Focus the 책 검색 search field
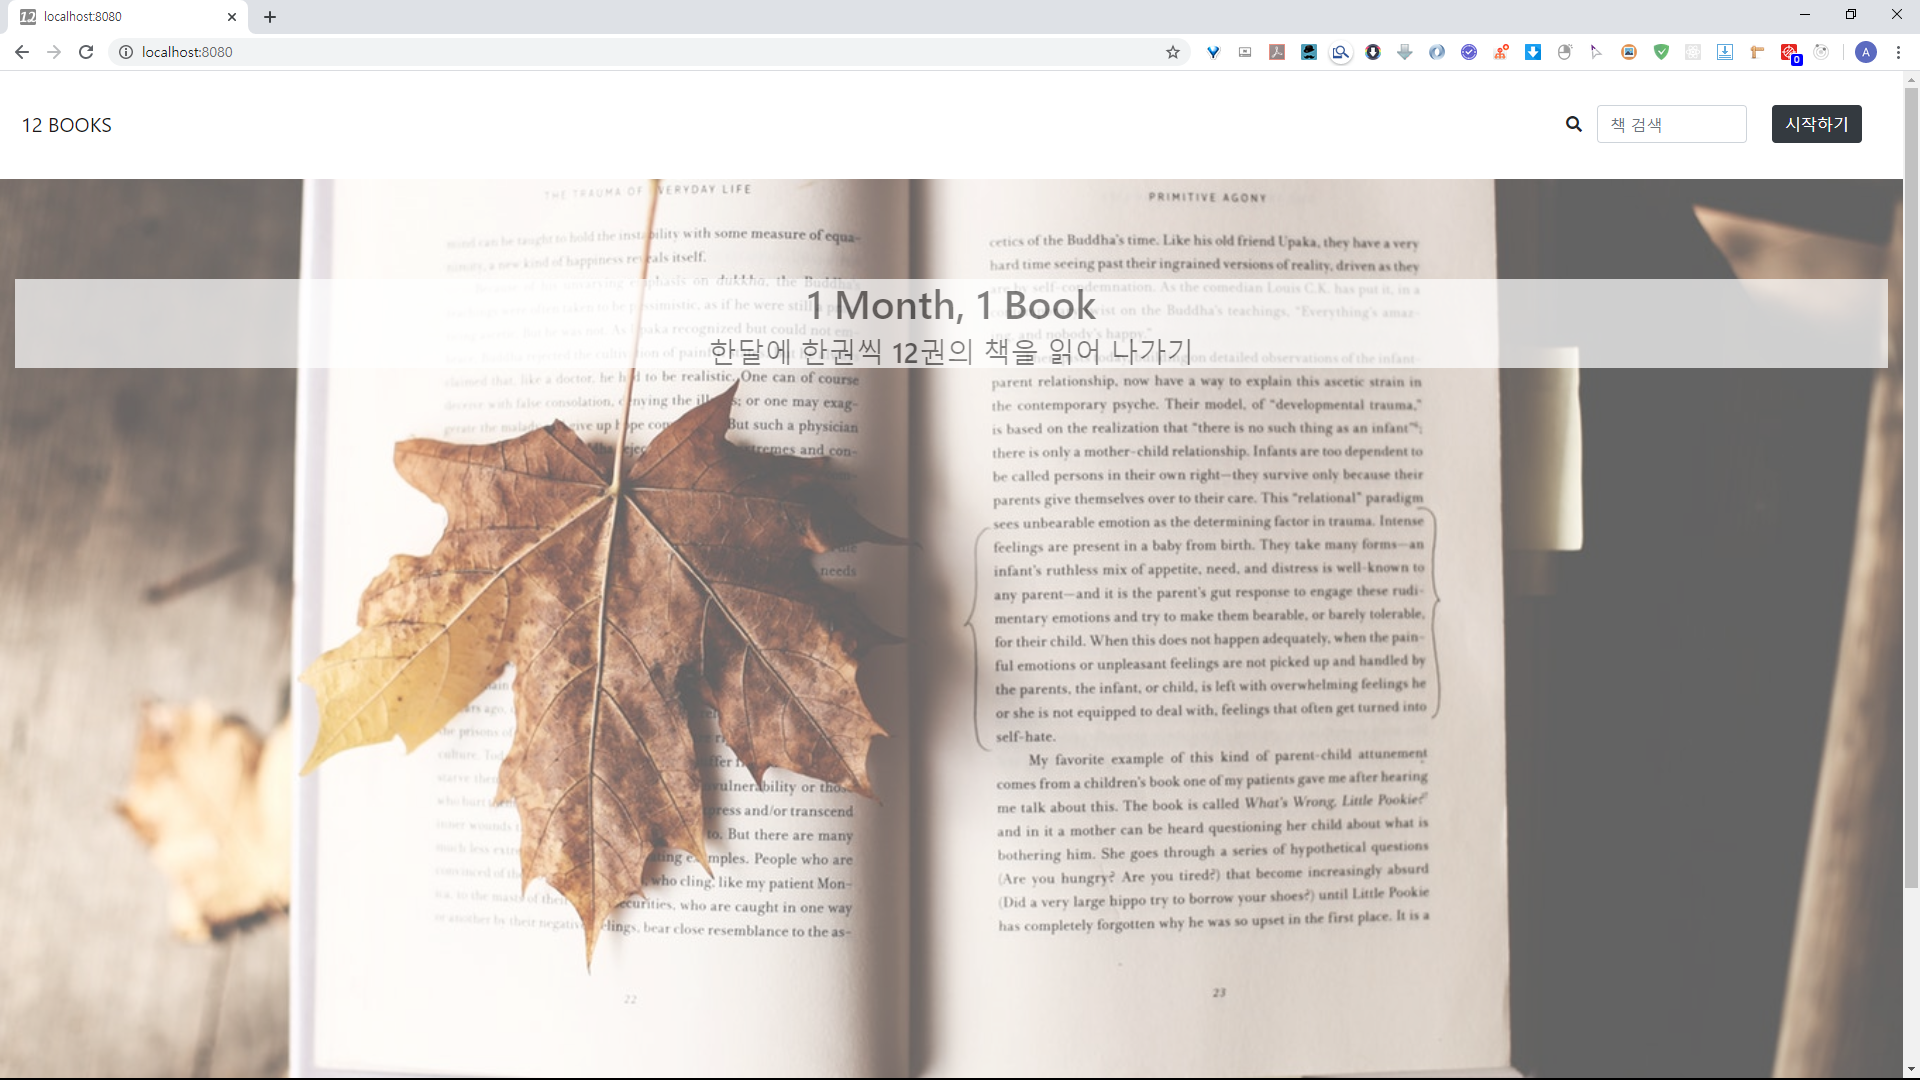 point(1671,124)
